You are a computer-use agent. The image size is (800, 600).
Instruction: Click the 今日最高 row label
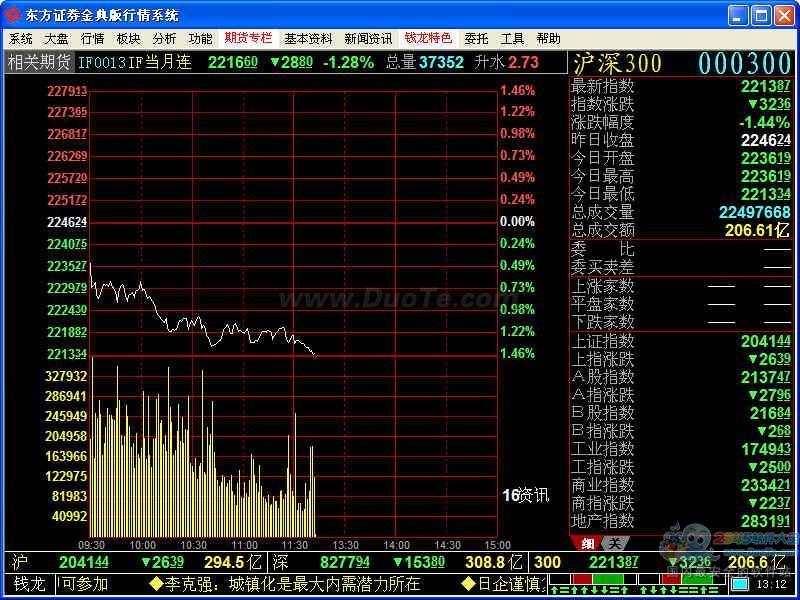coord(603,177)
